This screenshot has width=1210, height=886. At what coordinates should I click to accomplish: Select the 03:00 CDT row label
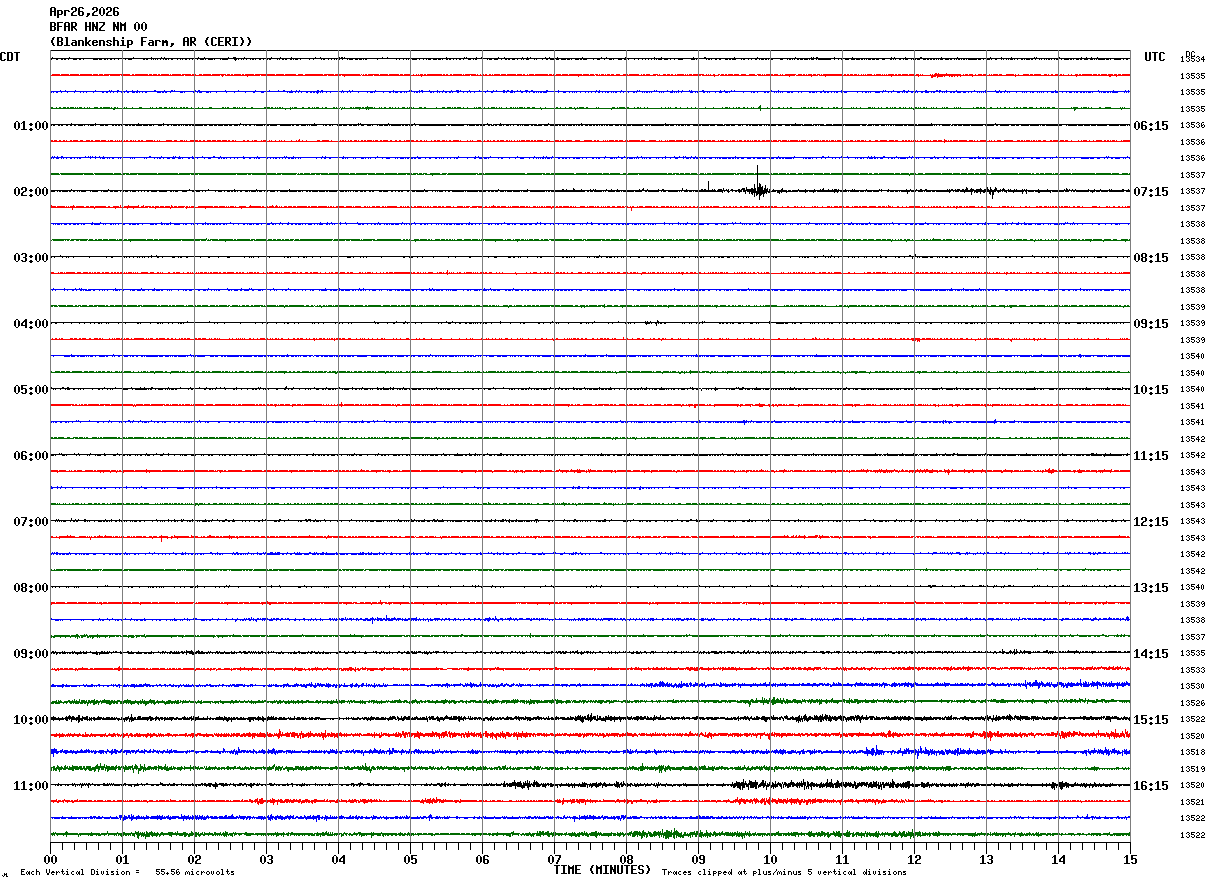31,258
